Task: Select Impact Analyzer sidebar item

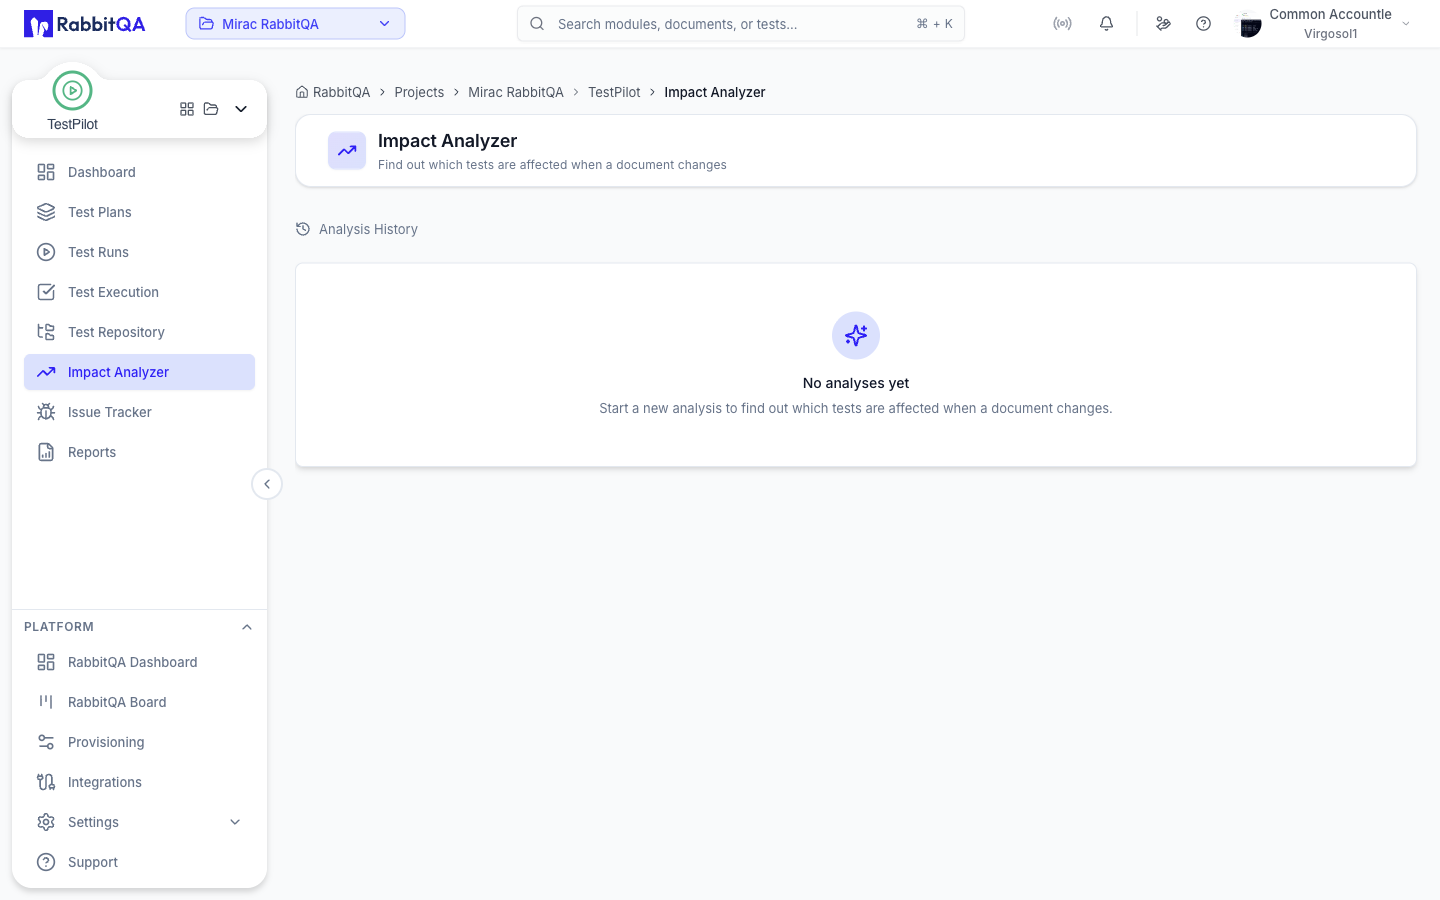Action: coord(139,372)
